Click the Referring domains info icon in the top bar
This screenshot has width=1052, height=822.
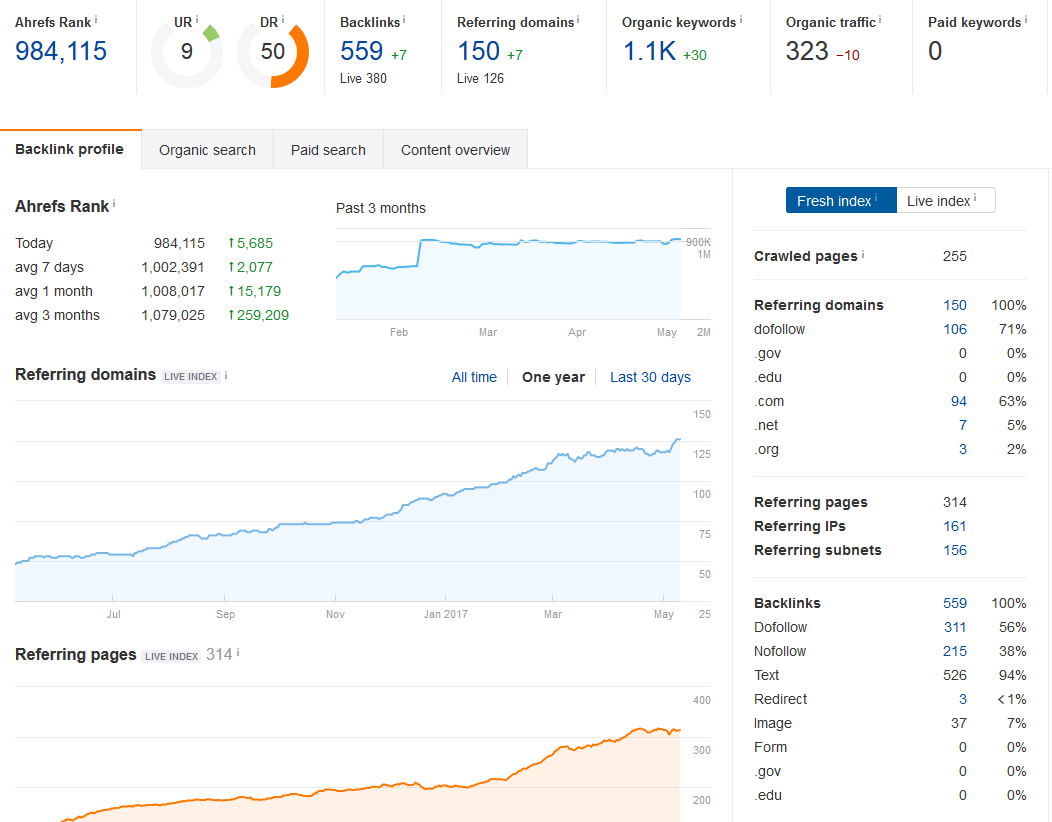[x=578, y=20]
